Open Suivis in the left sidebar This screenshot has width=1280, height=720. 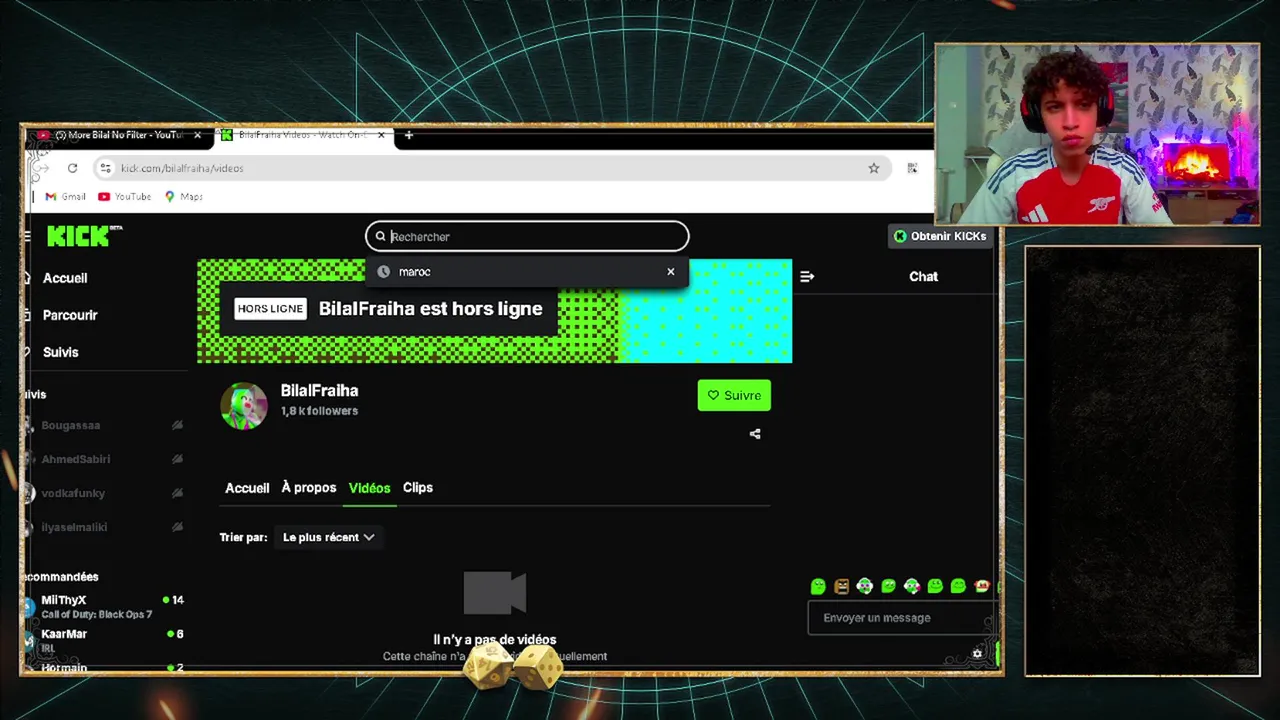pos(60,352)
